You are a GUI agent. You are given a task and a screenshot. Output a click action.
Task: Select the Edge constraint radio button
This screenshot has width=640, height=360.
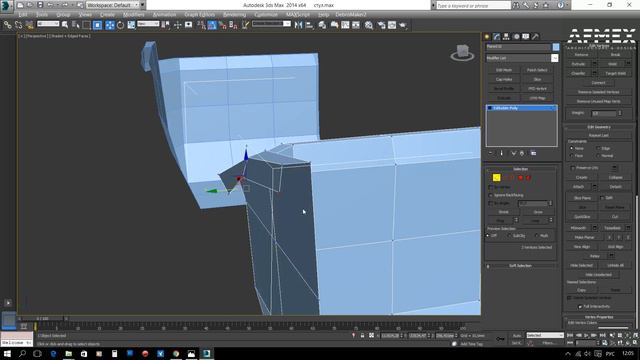pyautogui.click(x=598, y=148)
